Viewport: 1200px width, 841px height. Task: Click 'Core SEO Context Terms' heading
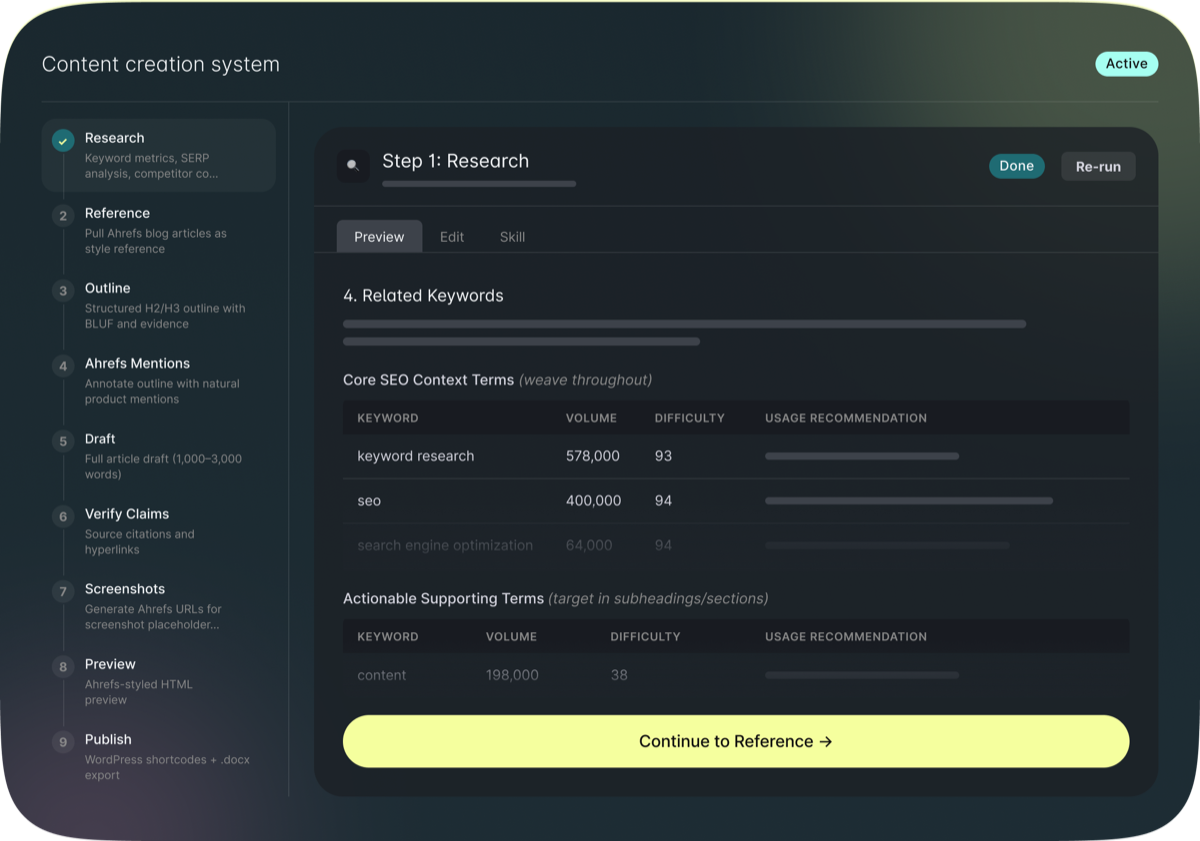[428, 380]
